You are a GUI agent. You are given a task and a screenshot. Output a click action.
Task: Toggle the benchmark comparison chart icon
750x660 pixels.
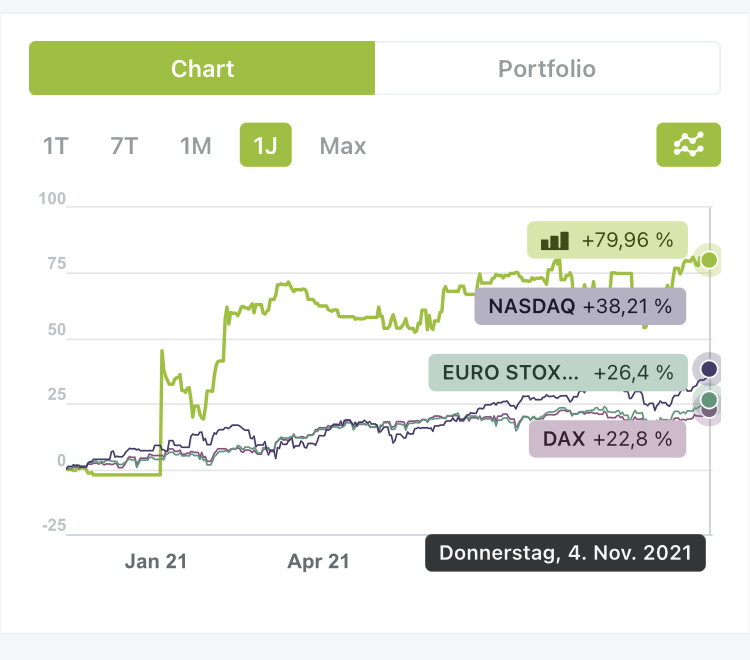[x=688, y=146]
